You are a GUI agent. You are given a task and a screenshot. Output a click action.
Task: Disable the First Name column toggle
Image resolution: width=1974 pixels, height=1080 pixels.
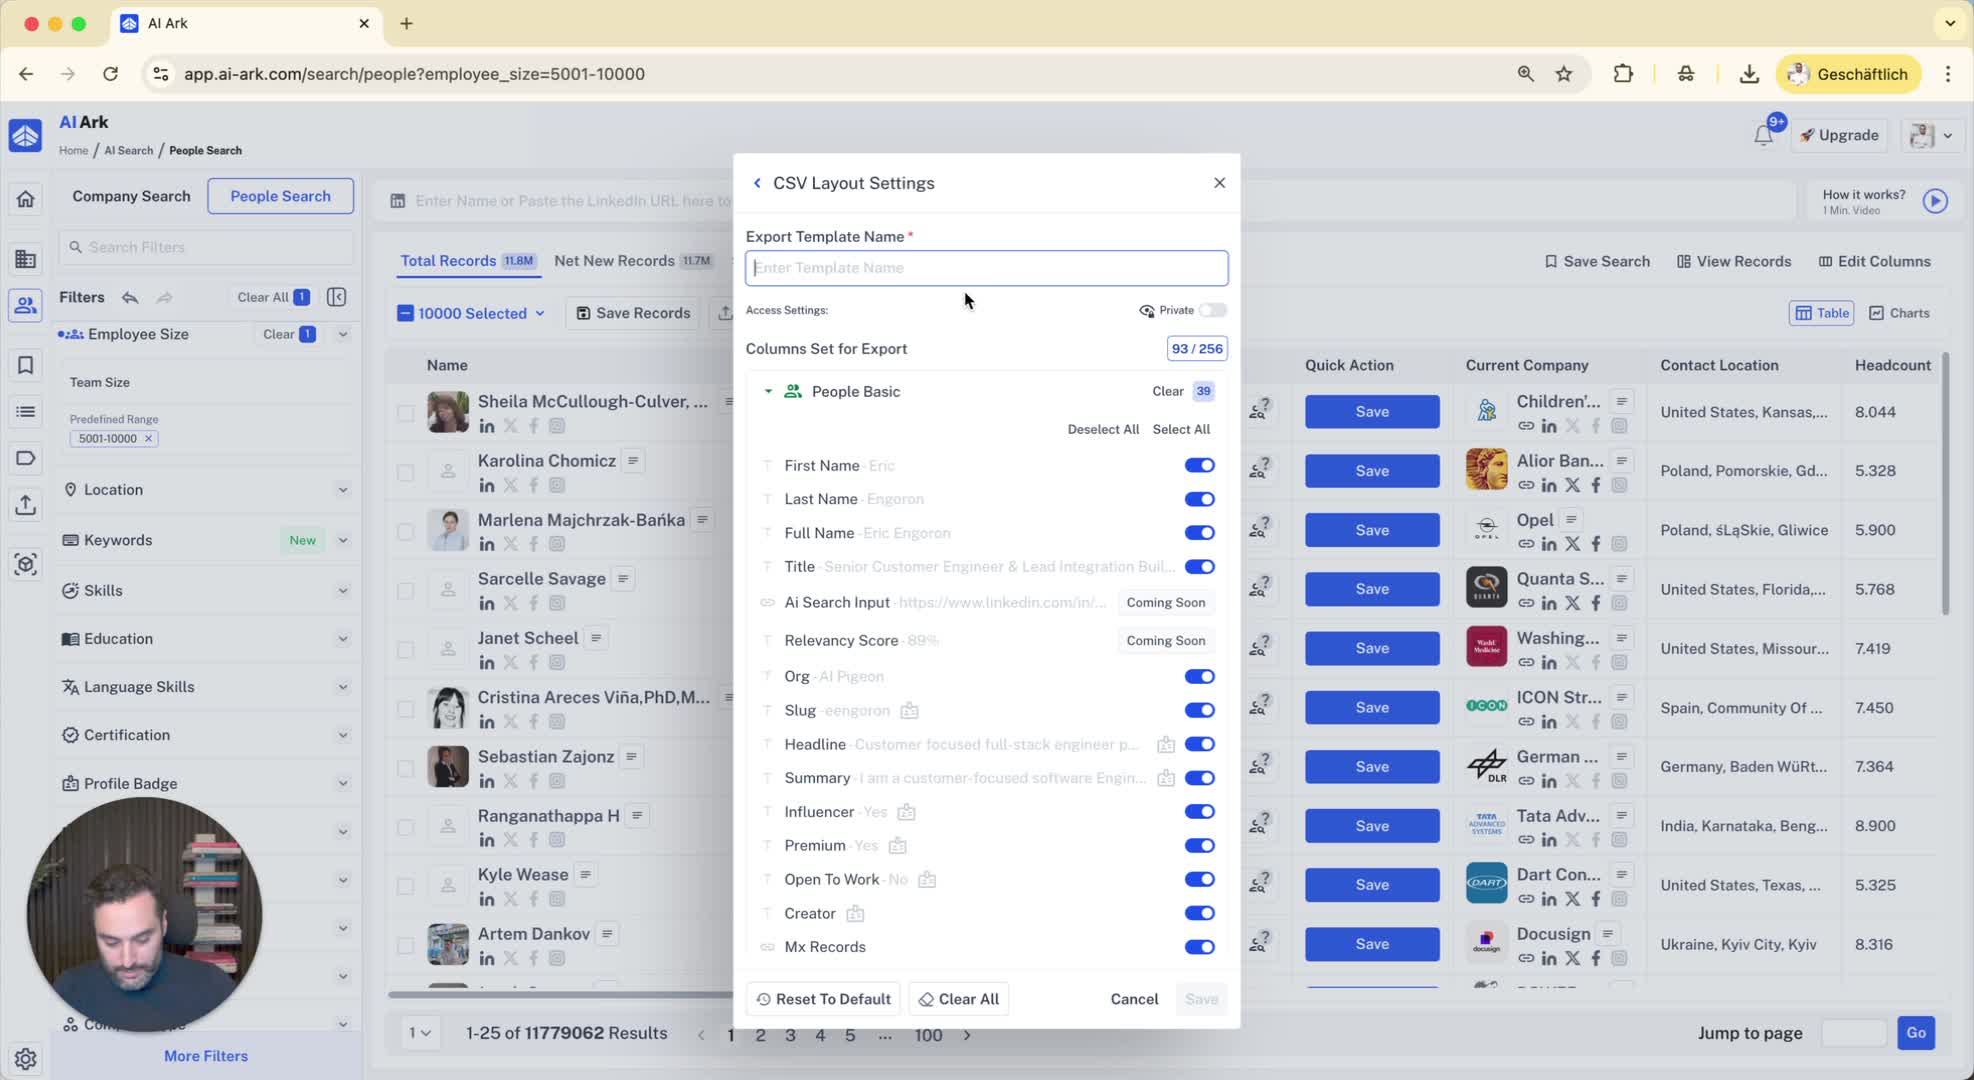pyautogui.click(x=1199, y=465)
